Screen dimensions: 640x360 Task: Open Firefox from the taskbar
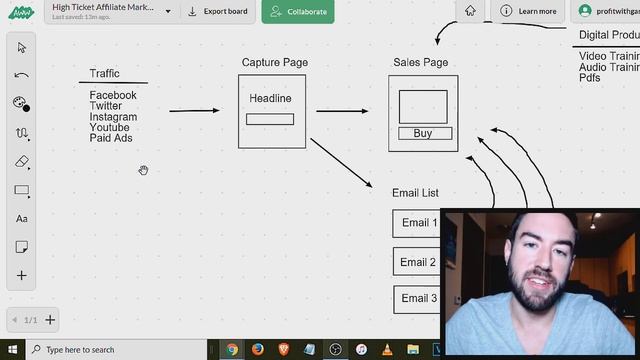coord(258,350)
